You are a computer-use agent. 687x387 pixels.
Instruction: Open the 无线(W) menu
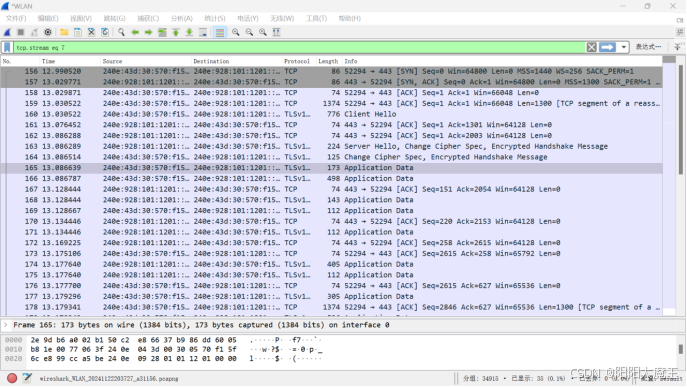click(x=282, y=18)
